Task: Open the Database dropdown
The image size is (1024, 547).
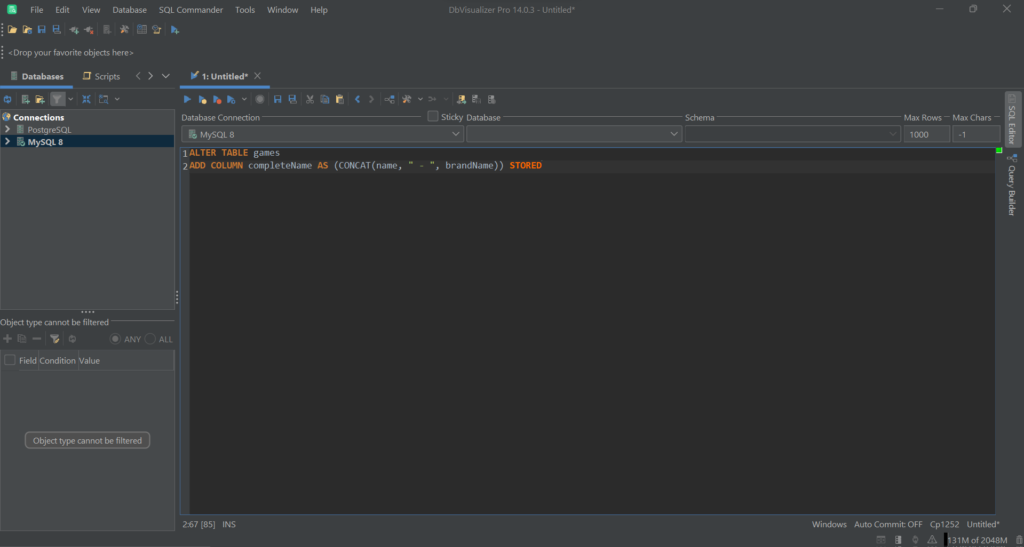Action: [x=574, y=134]
